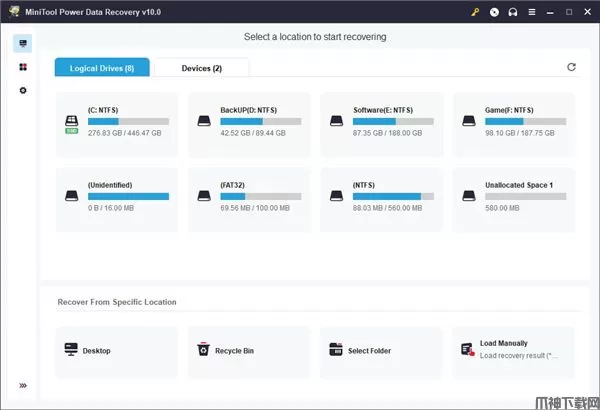This screenshot has width=600, height=410.
Task: Click Load Manually to load recovery result
Action: click(x=514, y=349)
